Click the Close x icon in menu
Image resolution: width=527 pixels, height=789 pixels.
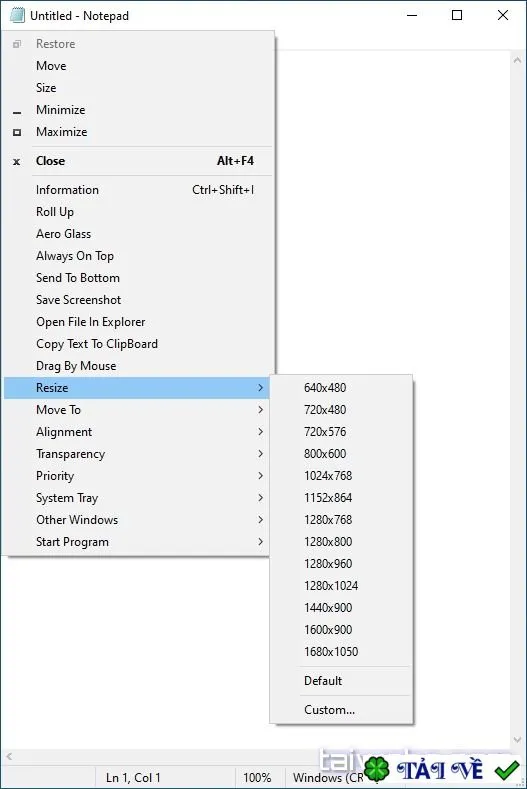click(x=17, y=162)
